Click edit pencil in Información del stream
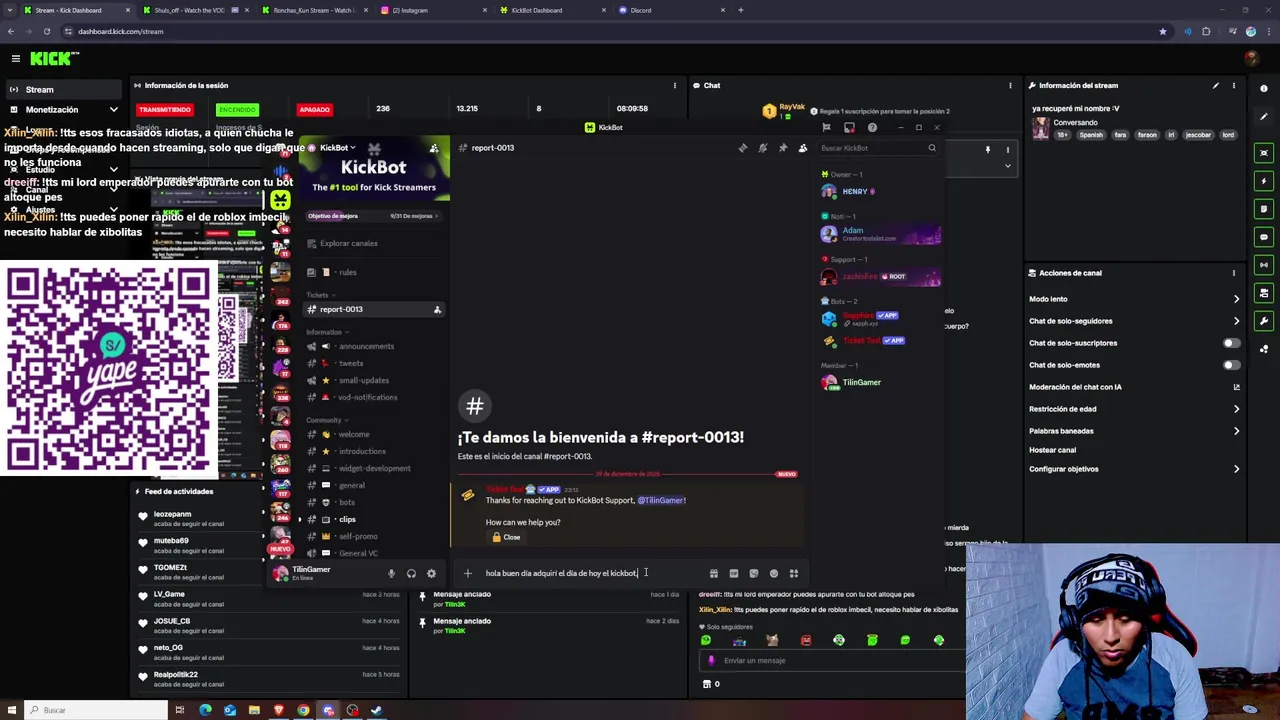This screenshot has width=1280, height=720. (1216, 85)
